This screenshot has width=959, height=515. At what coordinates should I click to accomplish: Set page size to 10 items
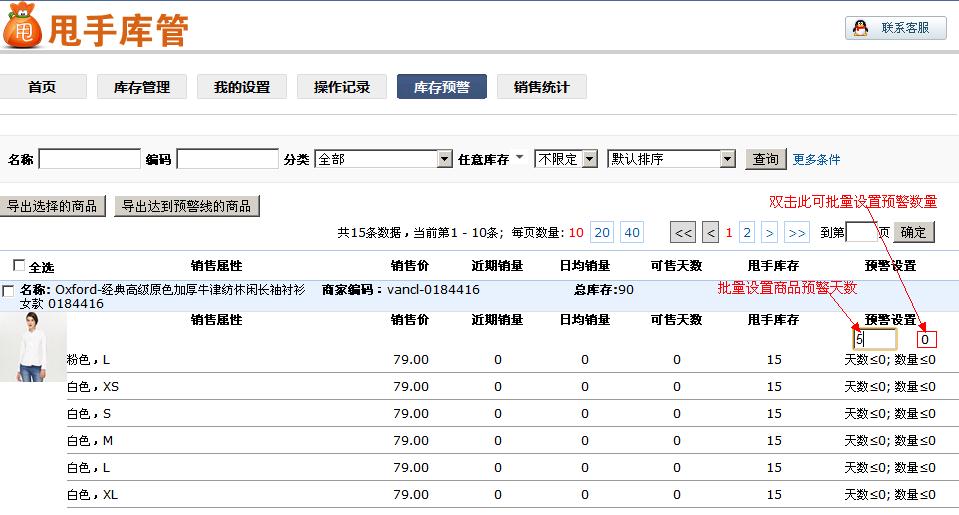[576, 232]
